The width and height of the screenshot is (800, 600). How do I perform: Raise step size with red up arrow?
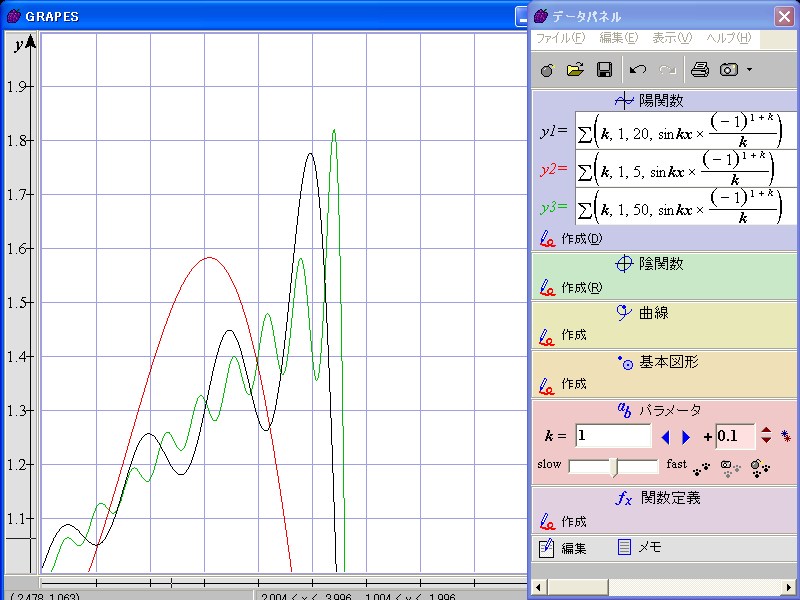[x=766, y=431]
